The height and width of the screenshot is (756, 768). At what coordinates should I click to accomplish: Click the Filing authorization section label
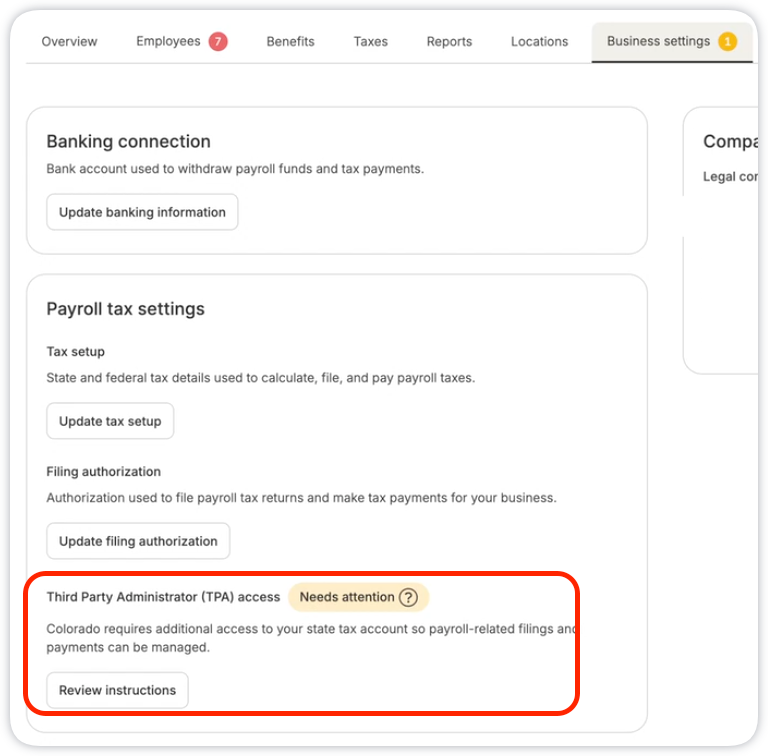[x=103, y=472]
